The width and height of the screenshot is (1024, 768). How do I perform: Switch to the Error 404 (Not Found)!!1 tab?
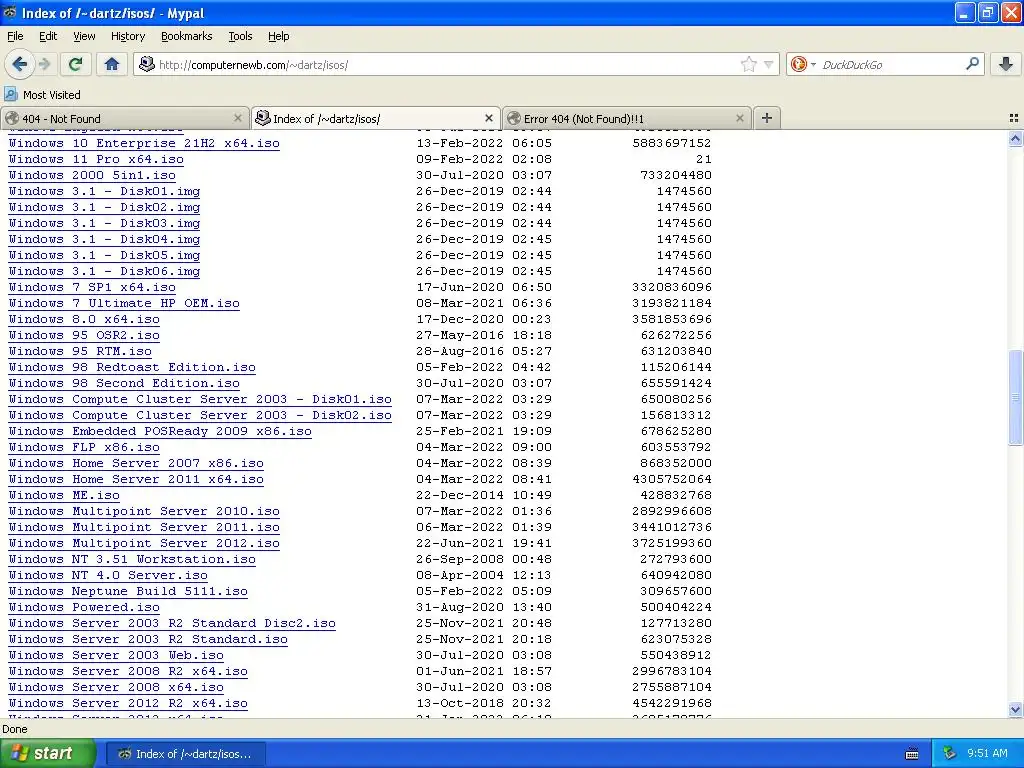pyautogui.click(x=626, y=118)
